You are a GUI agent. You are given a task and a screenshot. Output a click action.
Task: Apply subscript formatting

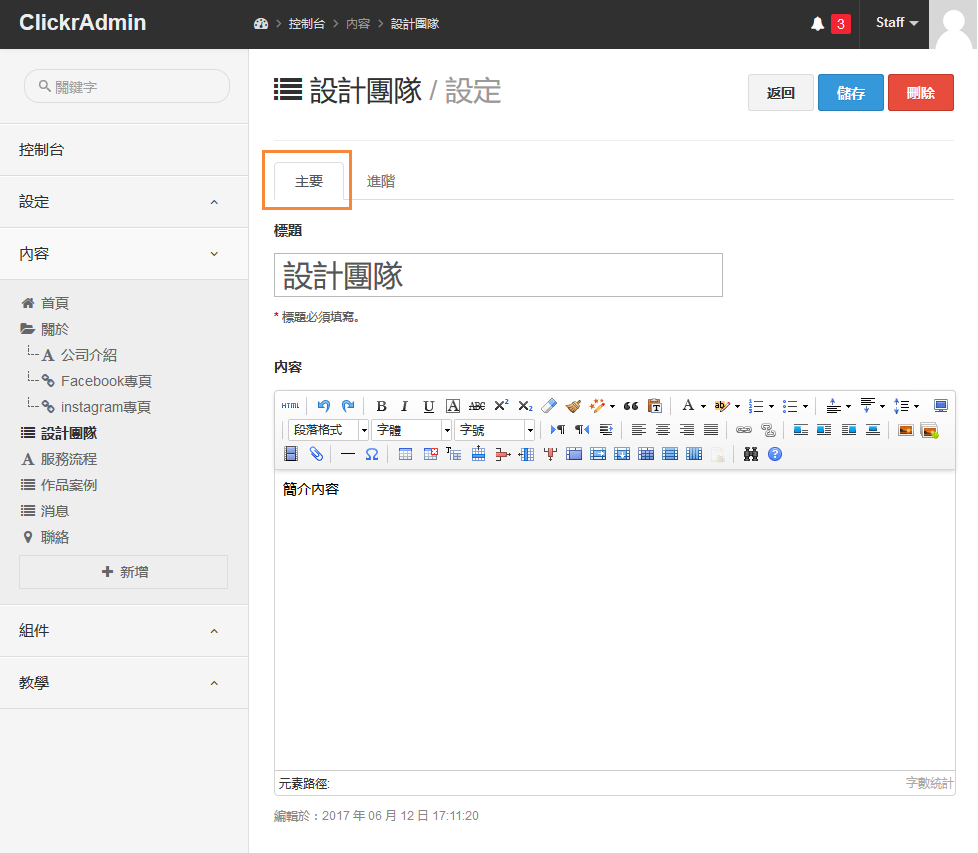coord(525,407)
